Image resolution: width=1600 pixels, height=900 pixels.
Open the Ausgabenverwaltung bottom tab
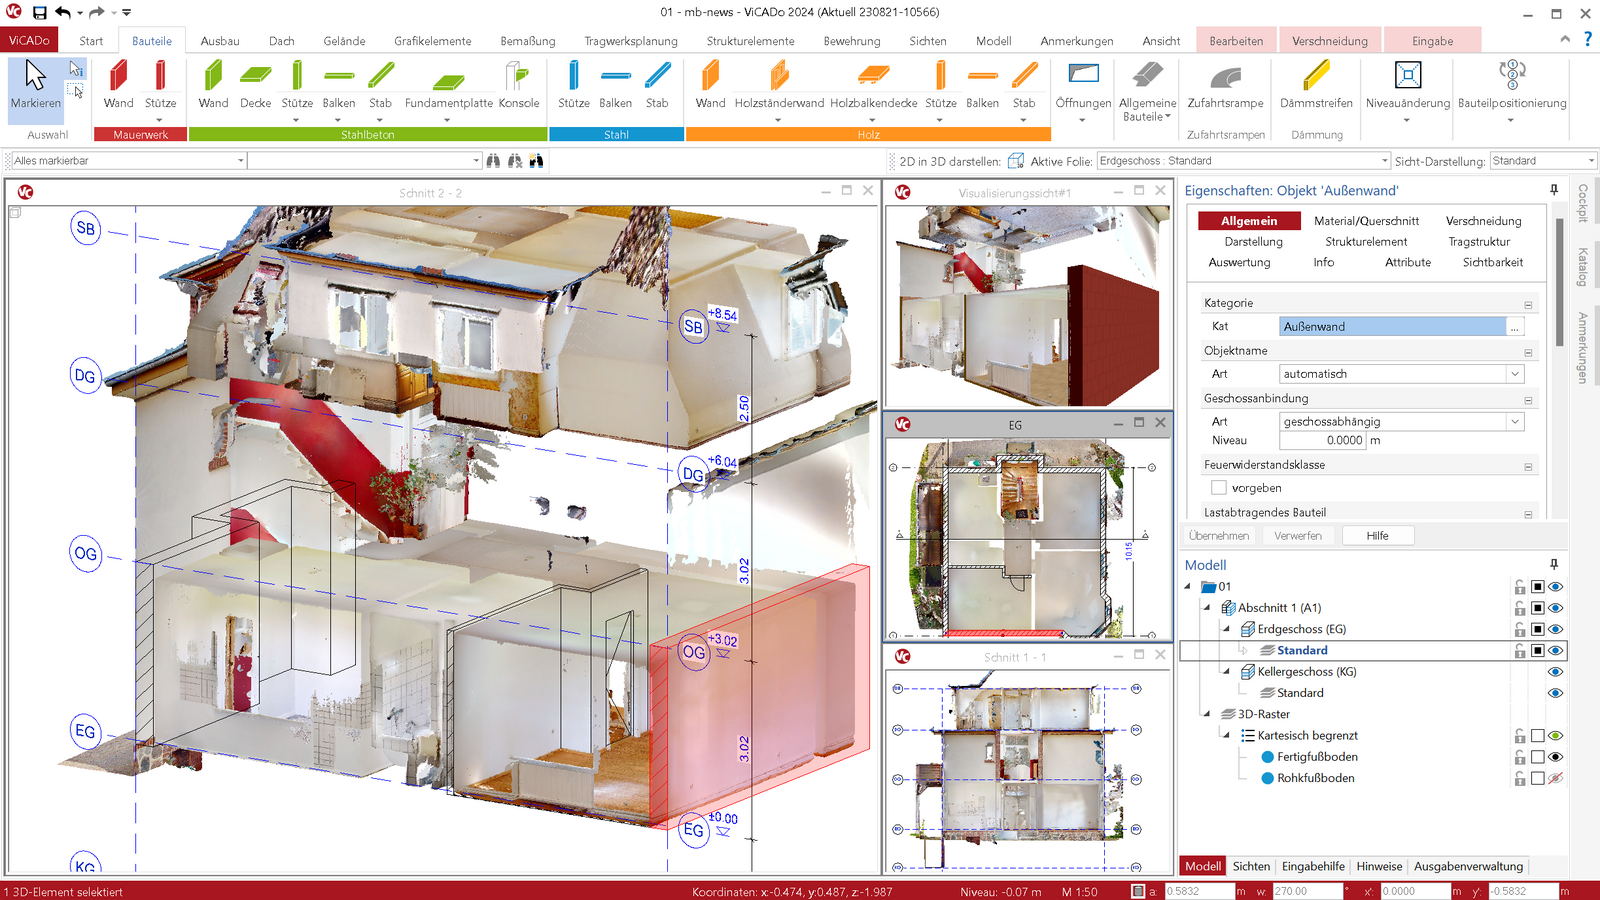coord(1468,867)
